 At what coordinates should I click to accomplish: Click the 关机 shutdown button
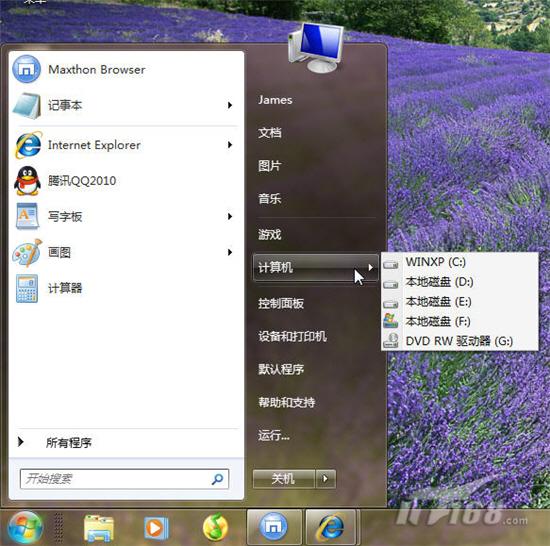[283, 479]
